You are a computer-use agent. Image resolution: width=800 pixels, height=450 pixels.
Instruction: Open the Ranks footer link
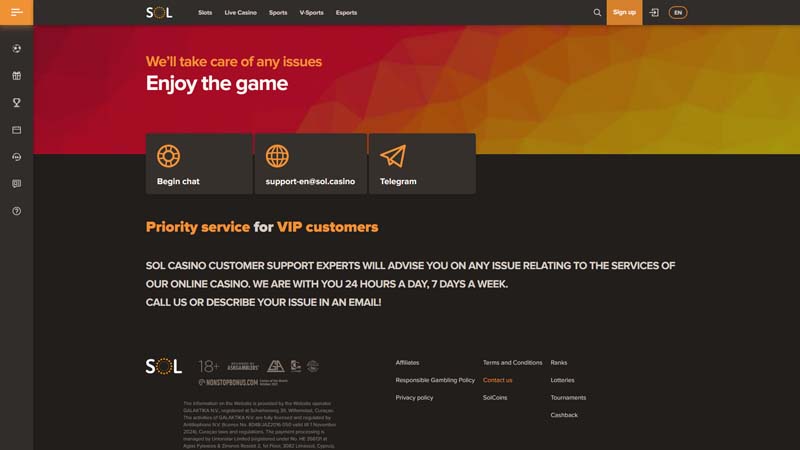pyautogui.click(x=559, y=363)
